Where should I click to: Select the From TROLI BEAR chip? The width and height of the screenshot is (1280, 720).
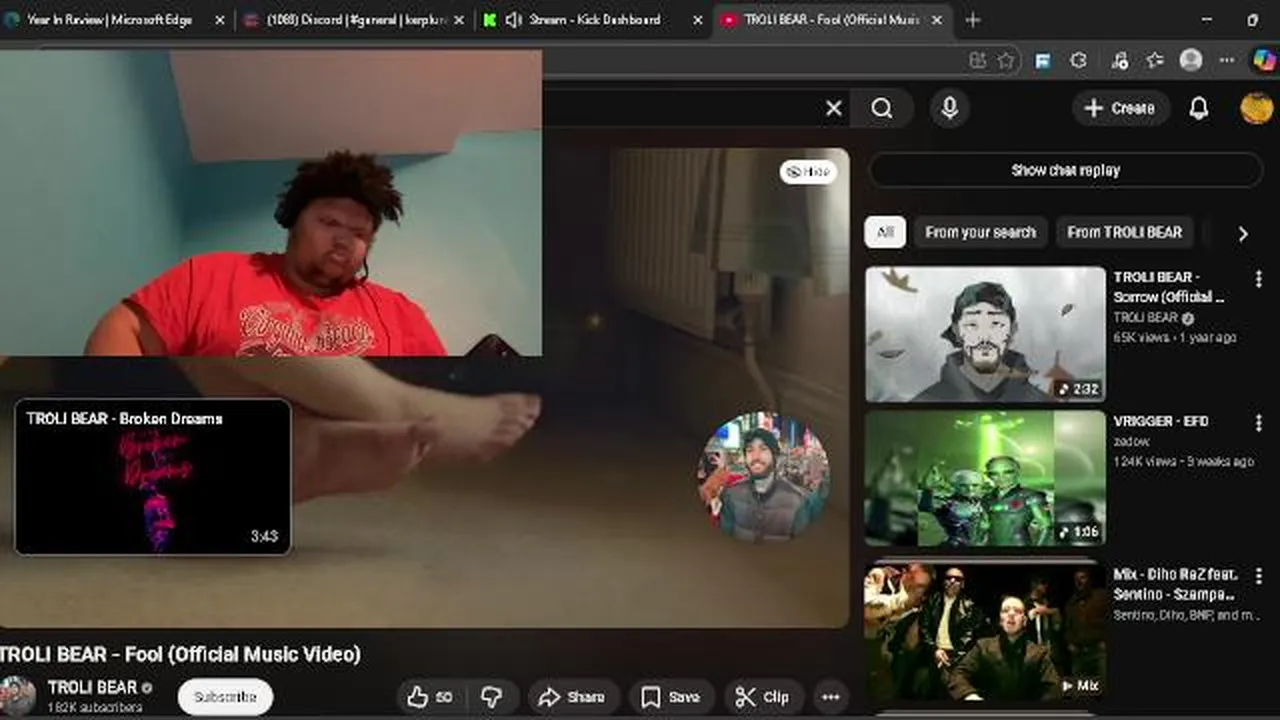pos(1124,232)
